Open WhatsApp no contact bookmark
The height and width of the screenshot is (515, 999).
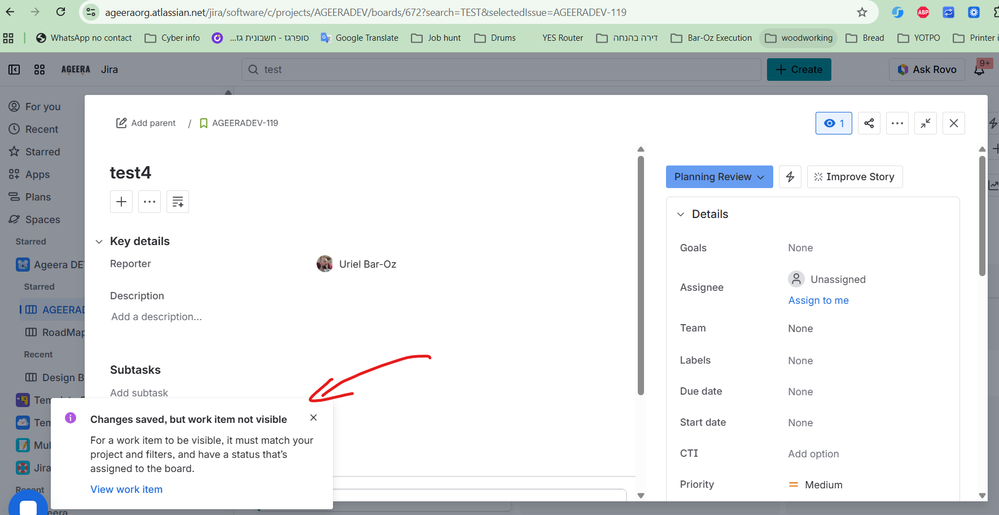[84, 38]
